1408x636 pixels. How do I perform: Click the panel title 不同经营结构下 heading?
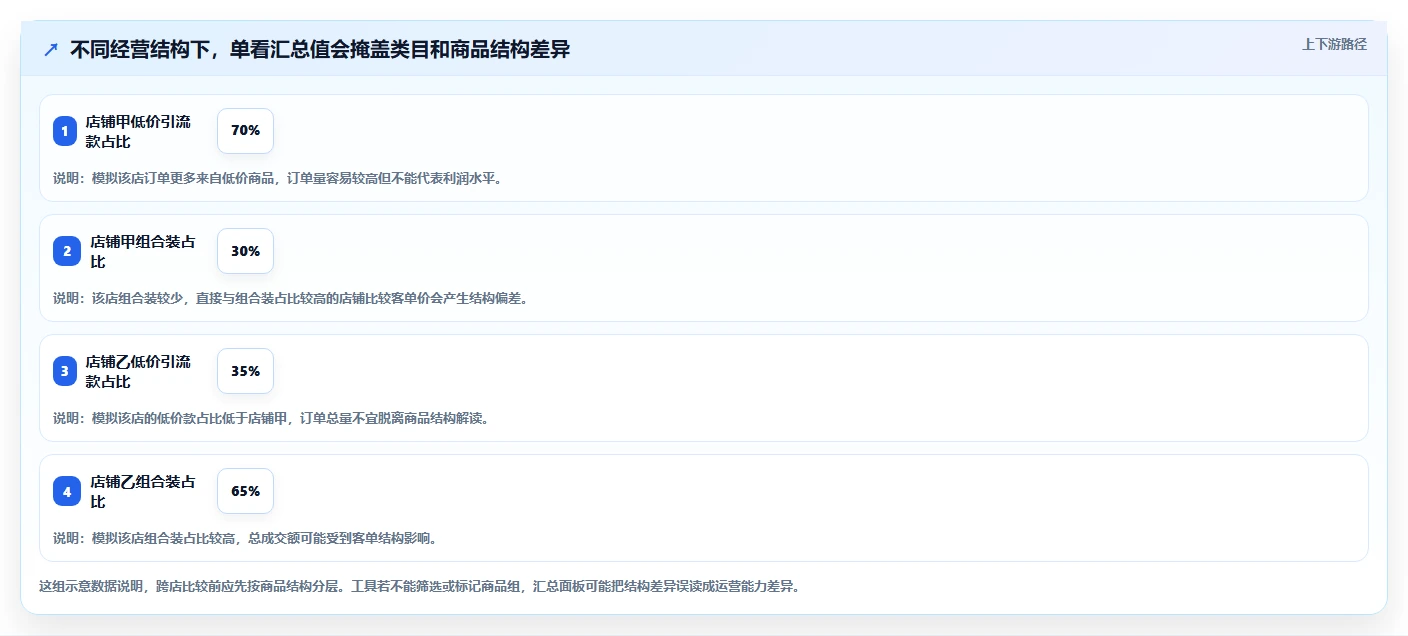pyautogui.click(x=320, y=49)
